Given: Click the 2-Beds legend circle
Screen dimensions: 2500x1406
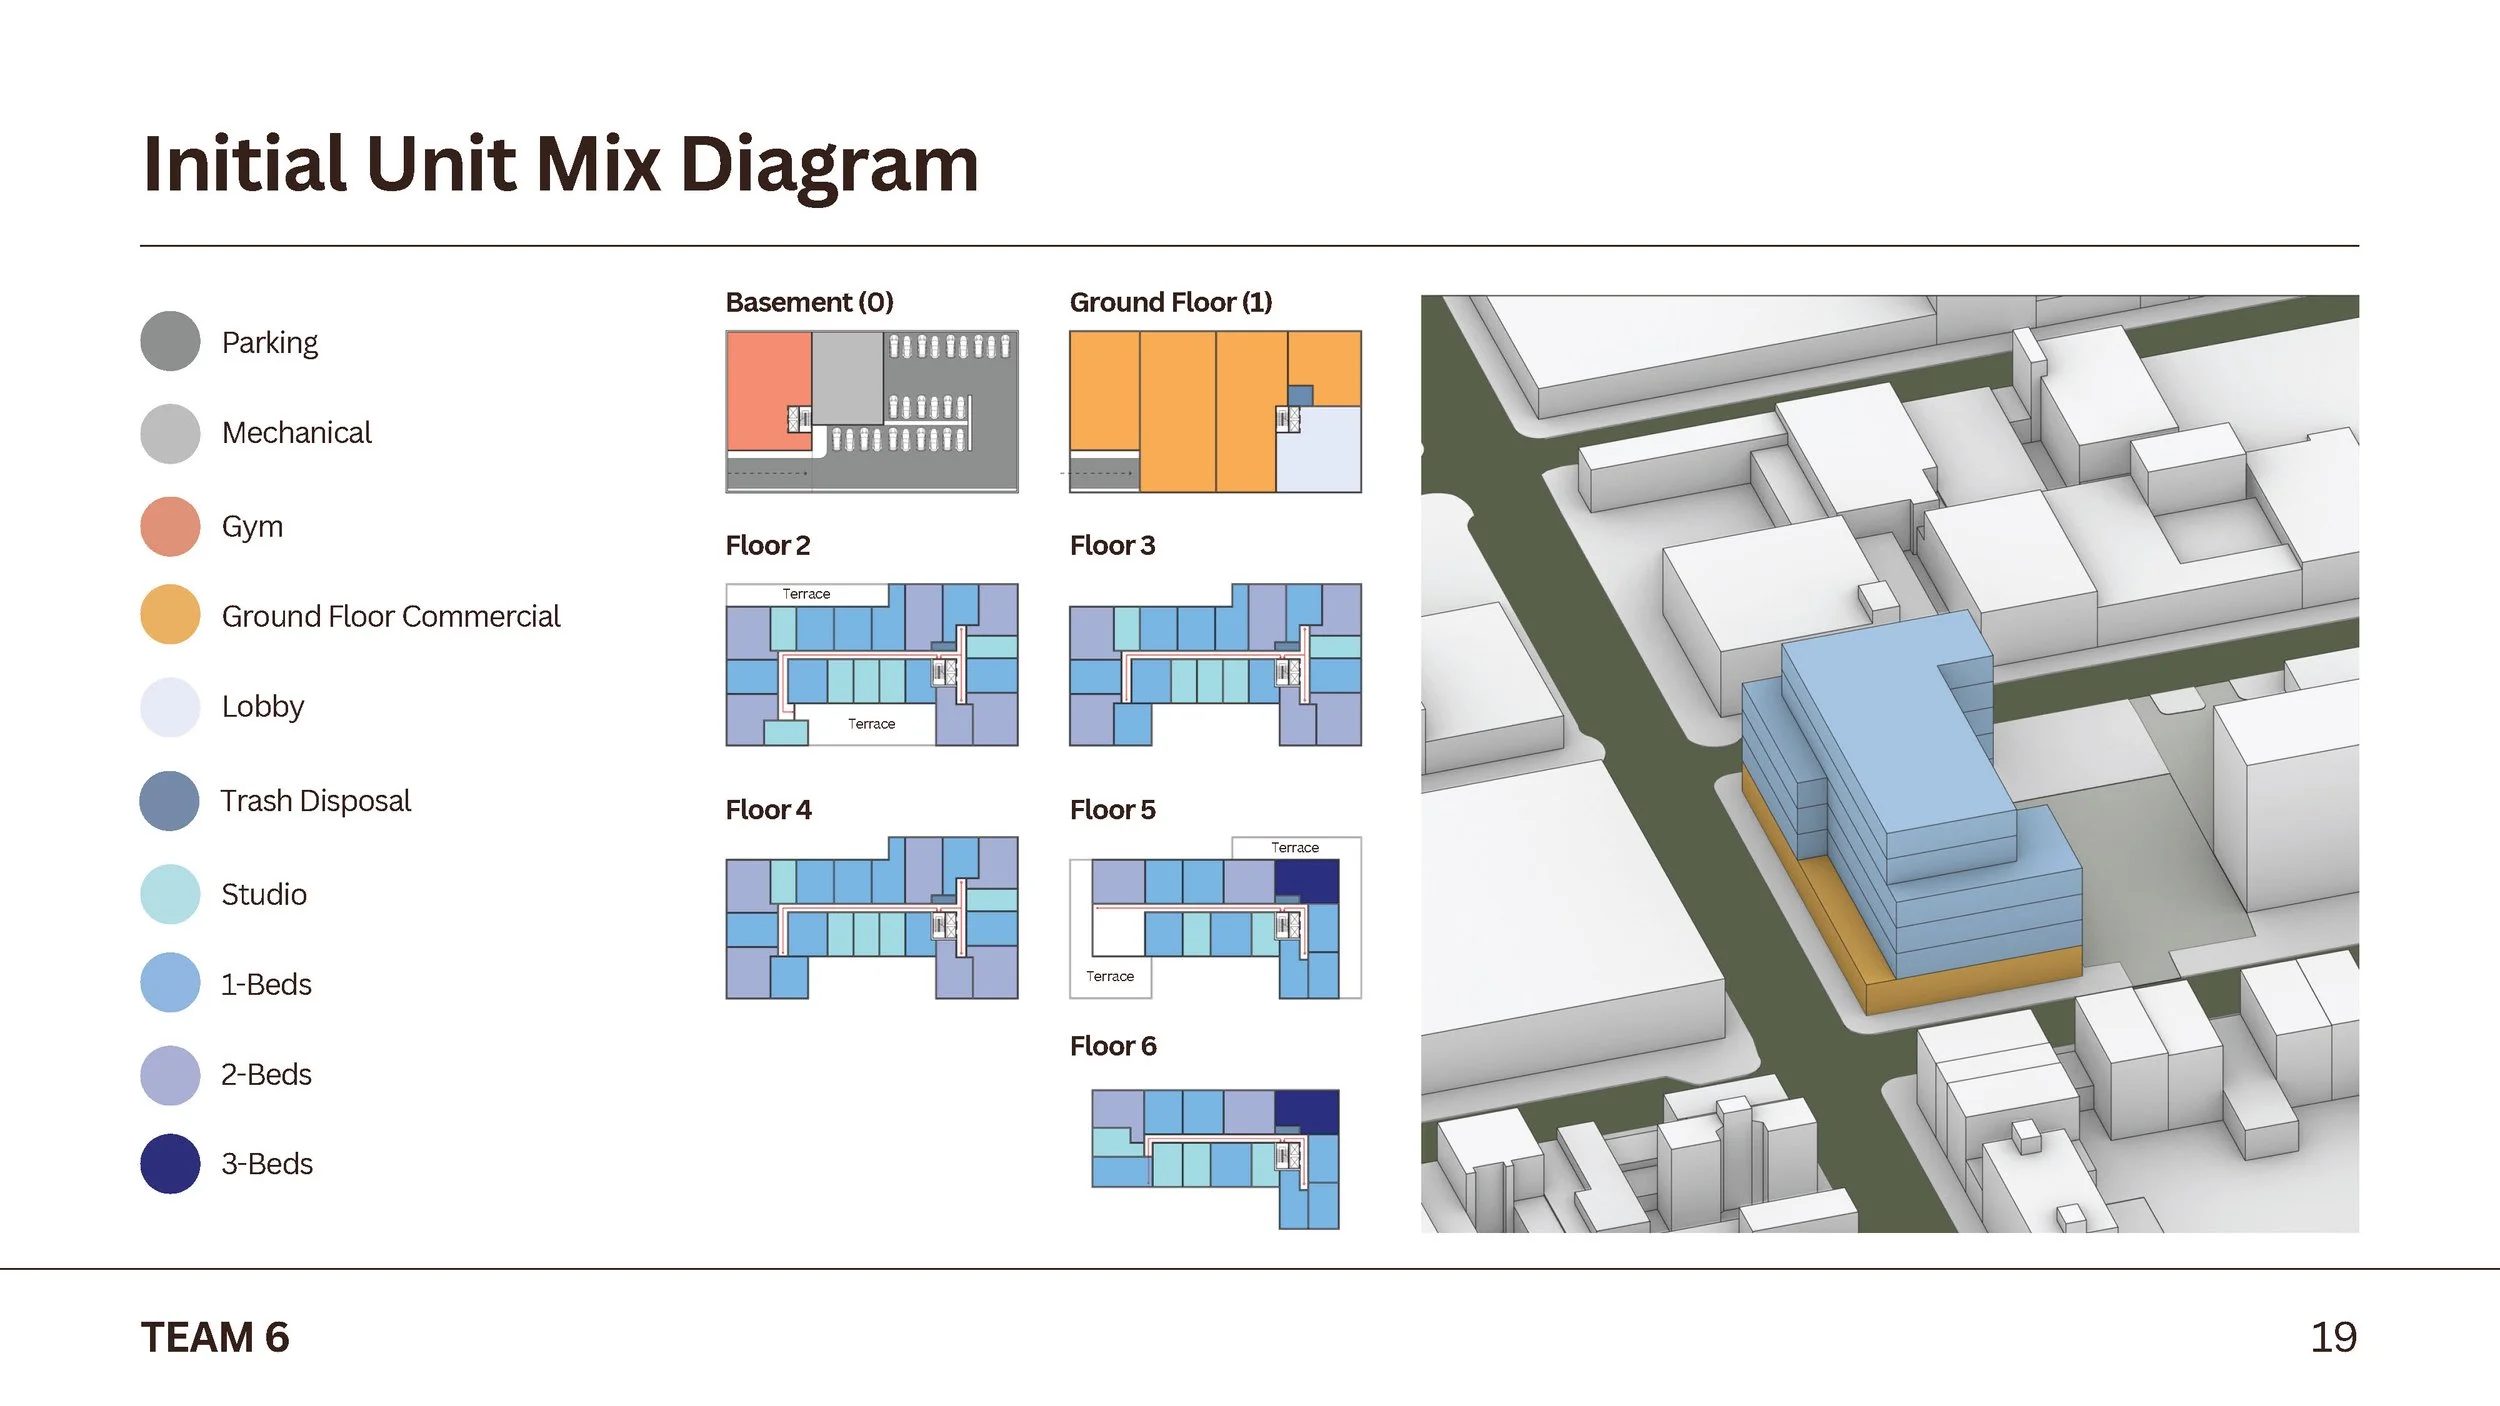Looking at the screenshot, I should [x=170, y=1073].
